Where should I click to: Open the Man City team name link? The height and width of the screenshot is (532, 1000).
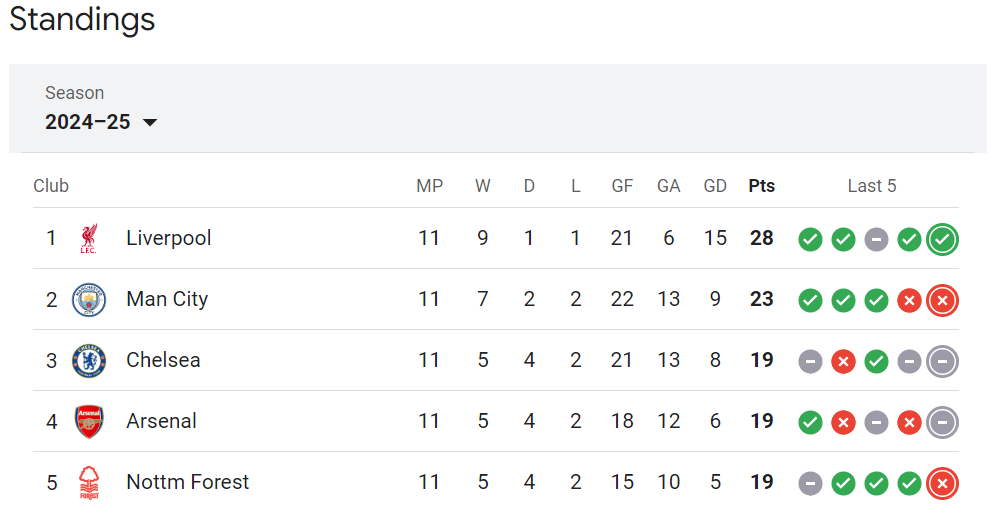coord(167,299)
